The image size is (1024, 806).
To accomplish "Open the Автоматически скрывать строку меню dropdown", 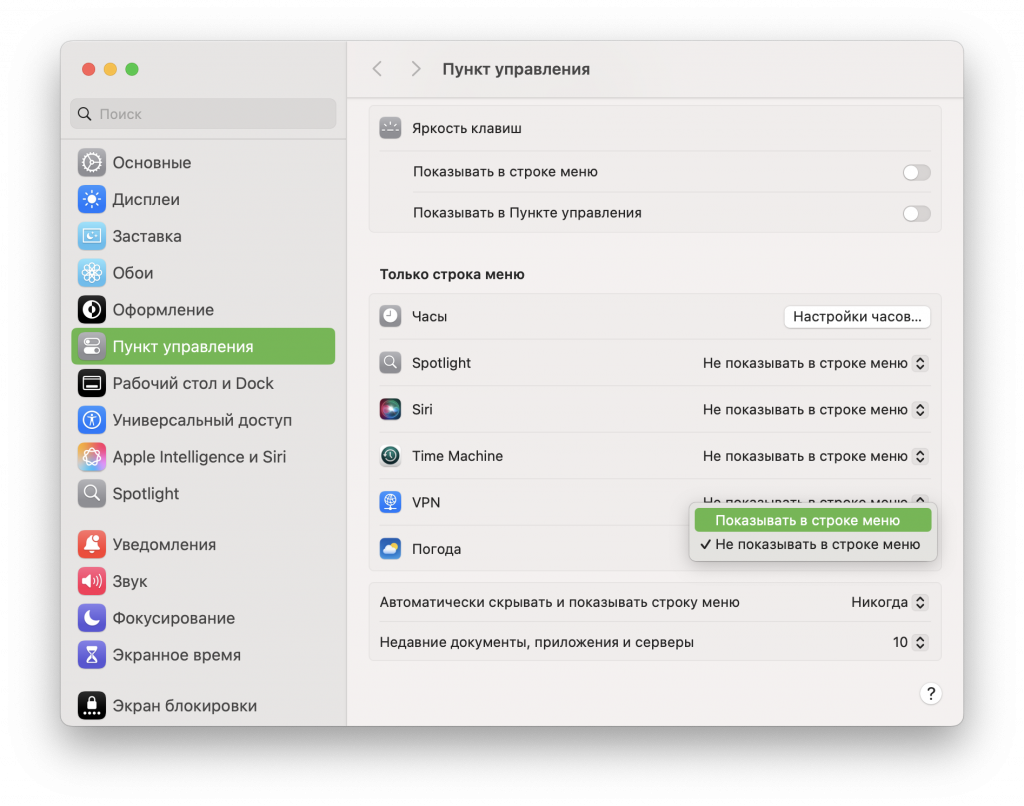I will click(x=888, y=602).
